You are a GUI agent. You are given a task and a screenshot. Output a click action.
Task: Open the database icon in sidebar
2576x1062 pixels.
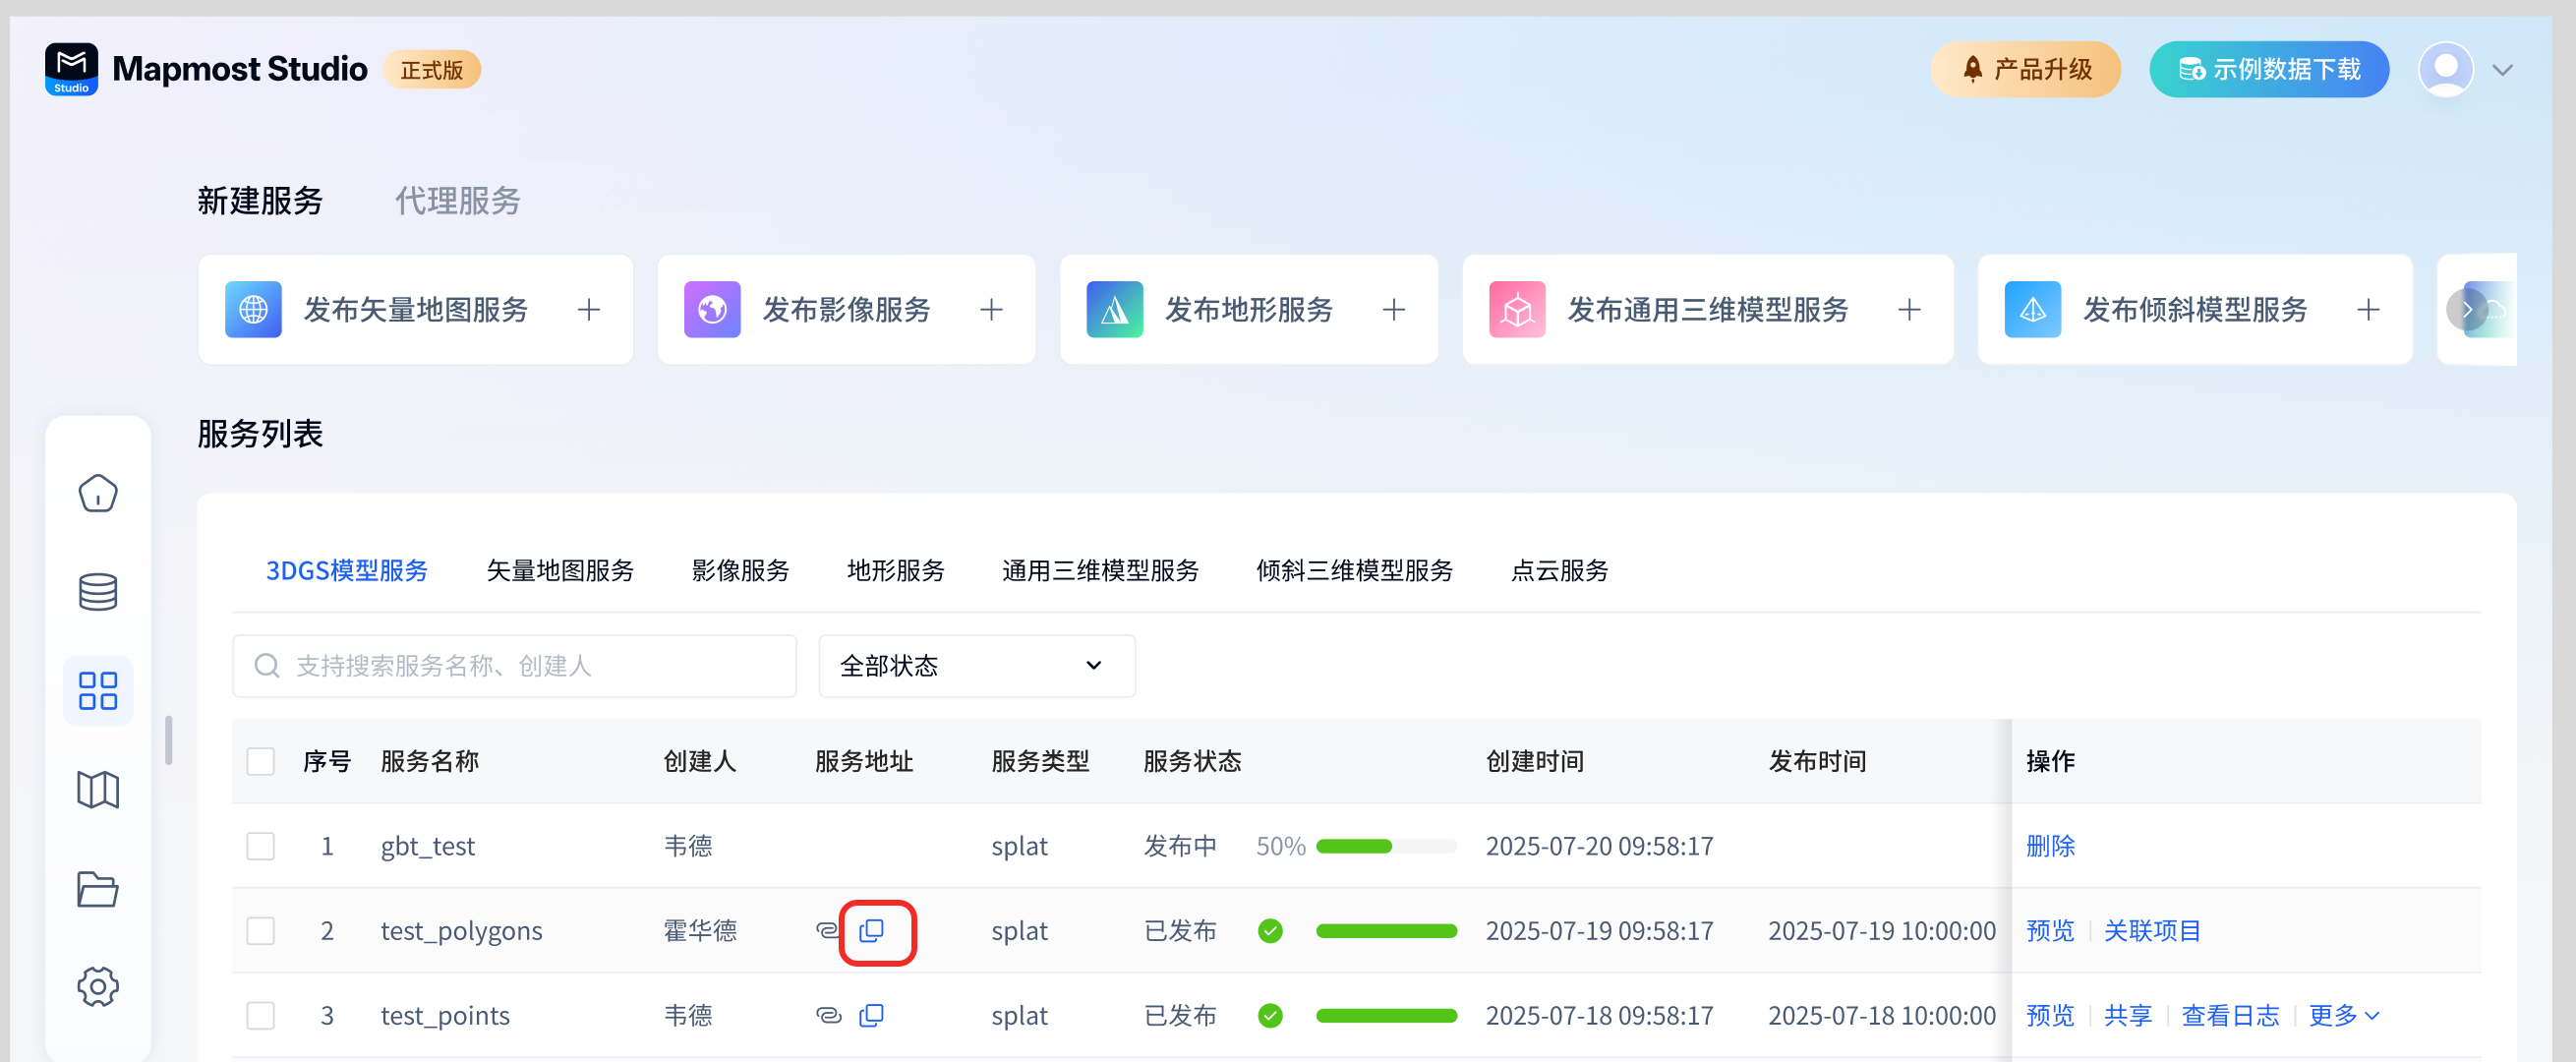[98, 592]
